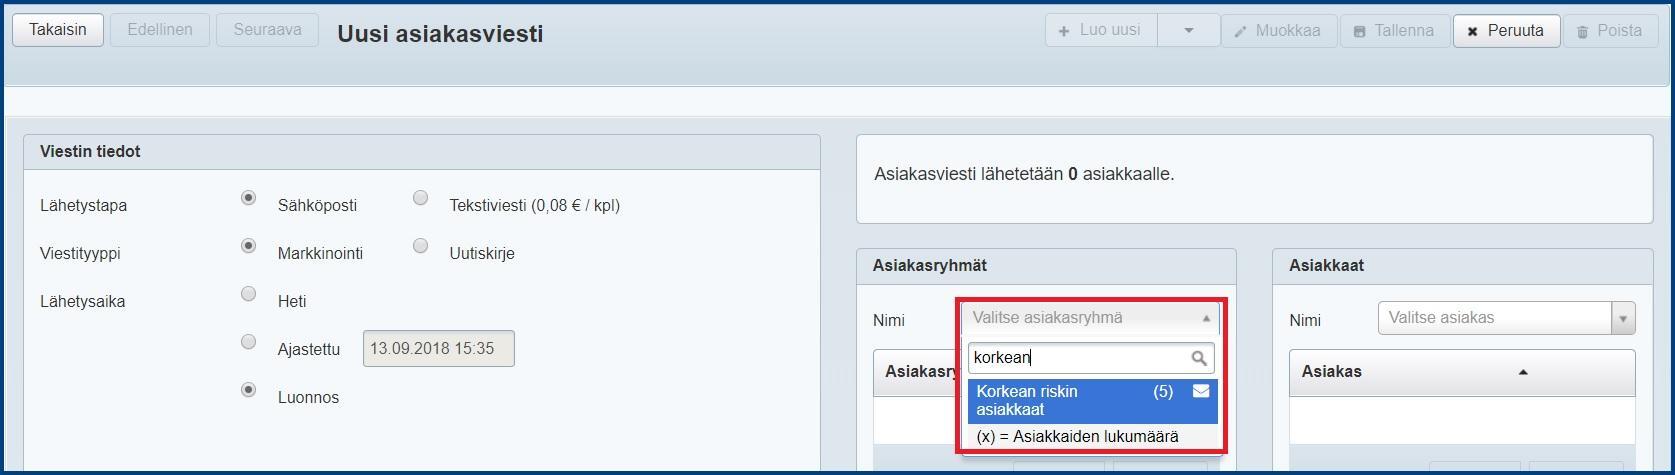The height and width of the screenshot is (475, 1675).
Task: Click the Takaisin button
Action: pyautogui.click(x=57, y=30)
